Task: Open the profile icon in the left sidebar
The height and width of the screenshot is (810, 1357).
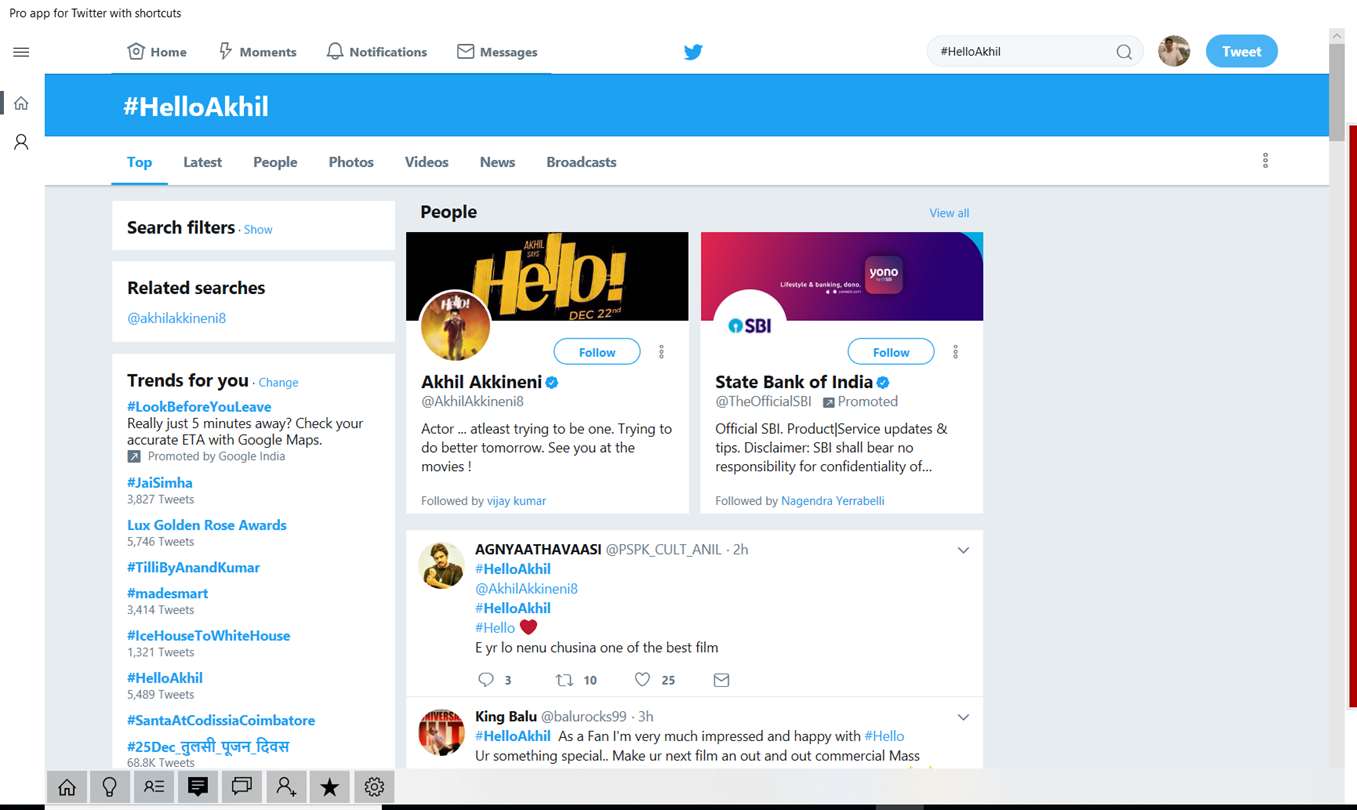Action: click(x=21, y=142)
